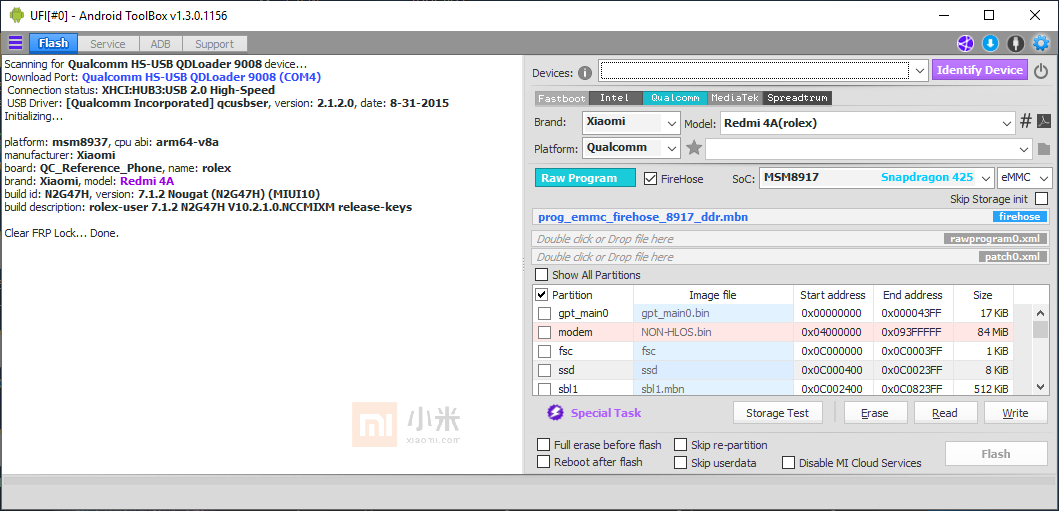
Task: Click the prog_emmc_firehose_8917_ddr.mbn file field
Action: pyautogui.click(x=792, y=217)
